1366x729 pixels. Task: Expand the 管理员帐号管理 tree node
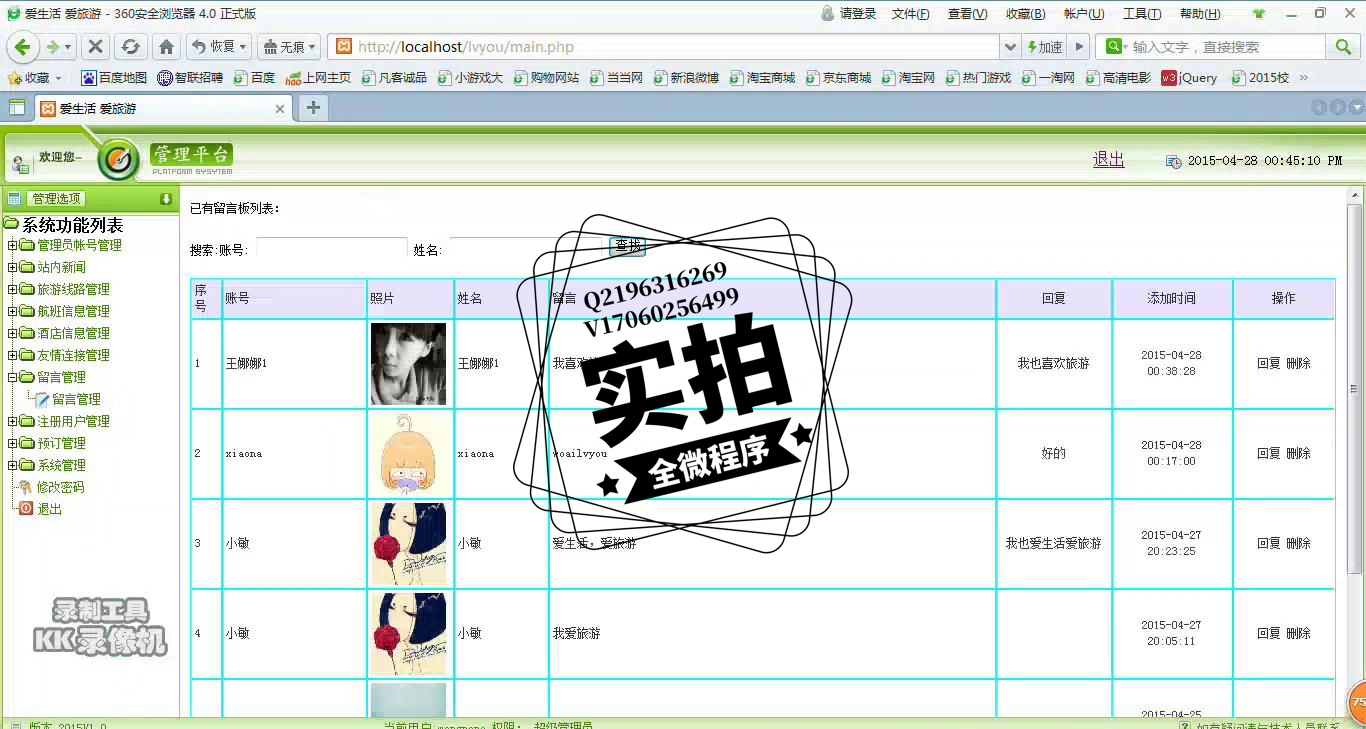pyautogui.click(x=12, y=245)
